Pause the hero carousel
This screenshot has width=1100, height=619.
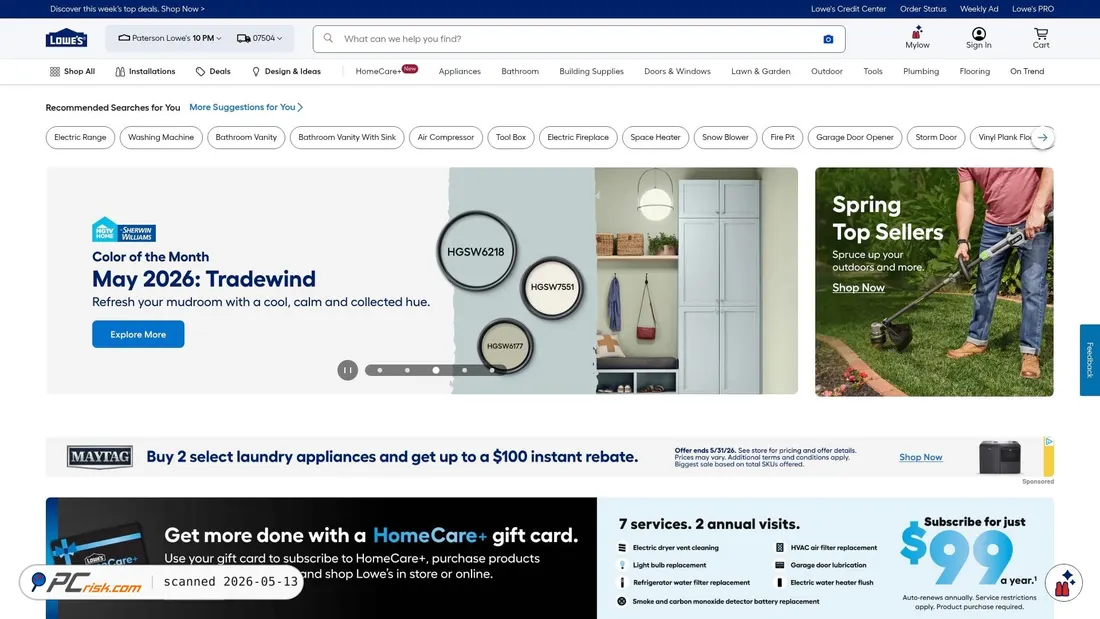pyautogui.click(x=347, y=370)
